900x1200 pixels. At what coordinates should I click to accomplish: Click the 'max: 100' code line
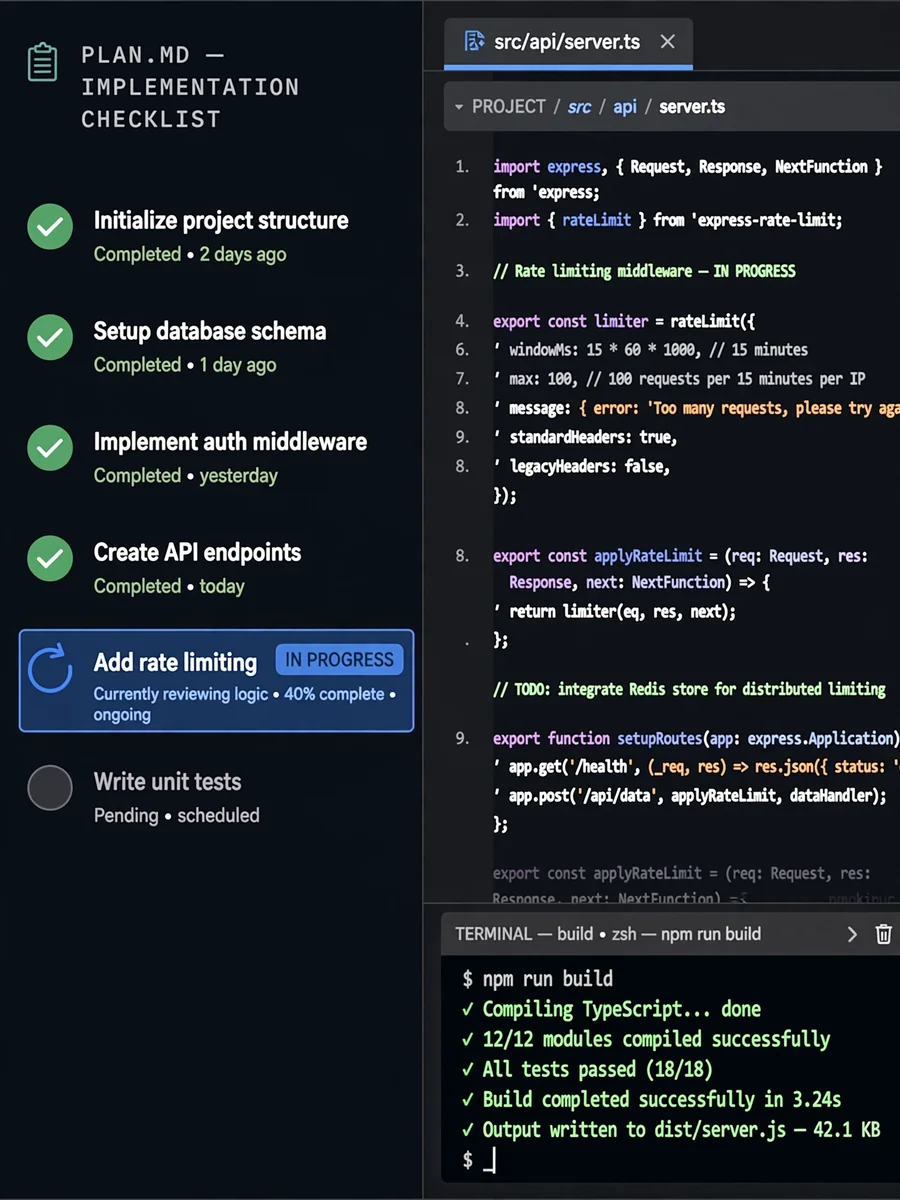click(x=679, y=379)
